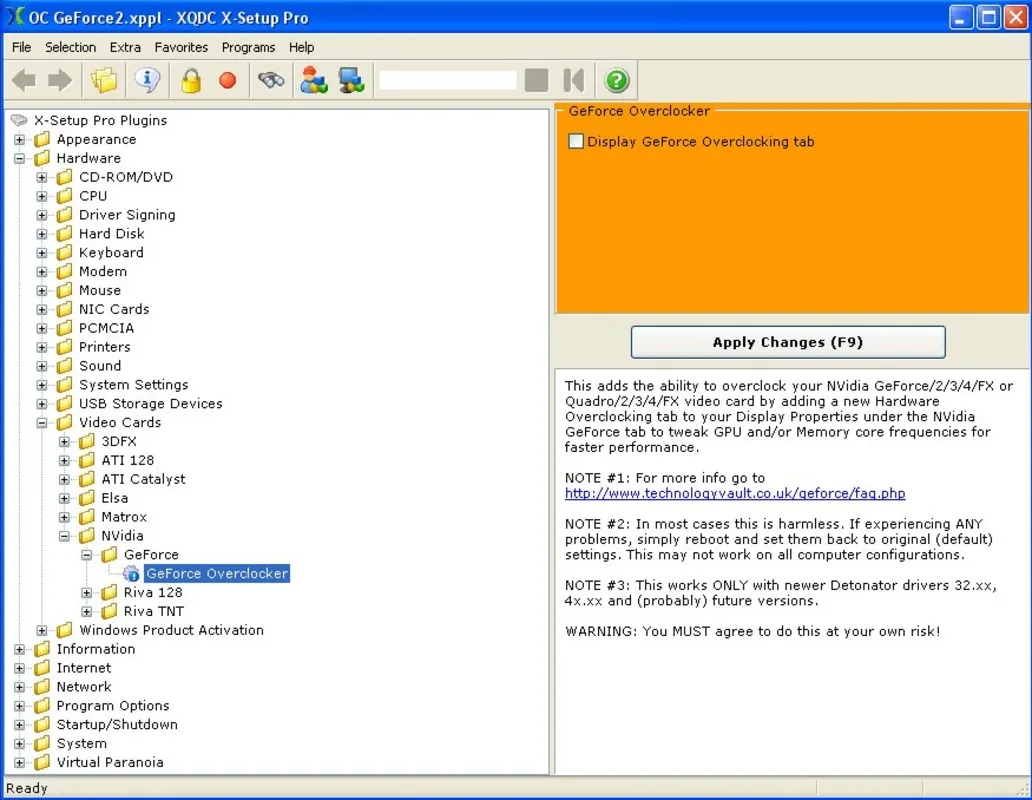Click the toolbar search input field
This screenshot has width=1032, height=800.
pyautogui.click(x=448, y=80)
